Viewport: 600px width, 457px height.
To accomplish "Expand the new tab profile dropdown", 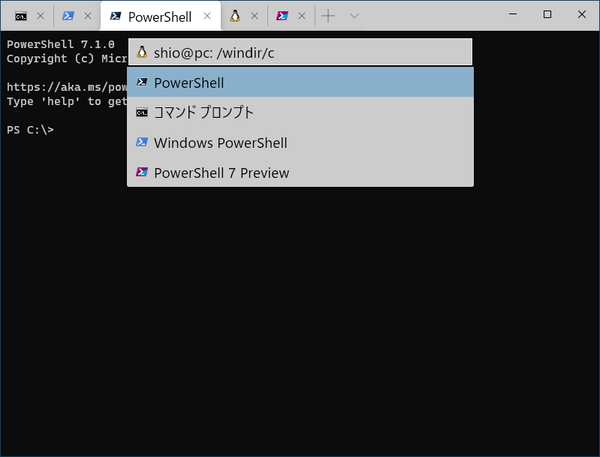I will tap(354, 16).
